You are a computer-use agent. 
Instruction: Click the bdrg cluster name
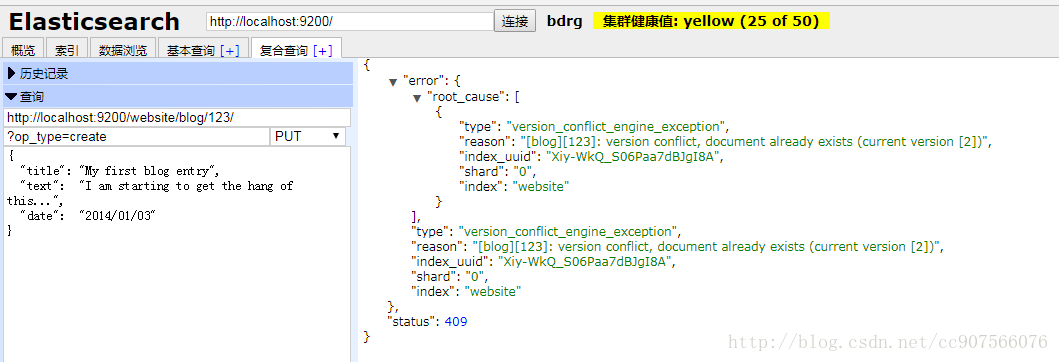coord(565,21)
